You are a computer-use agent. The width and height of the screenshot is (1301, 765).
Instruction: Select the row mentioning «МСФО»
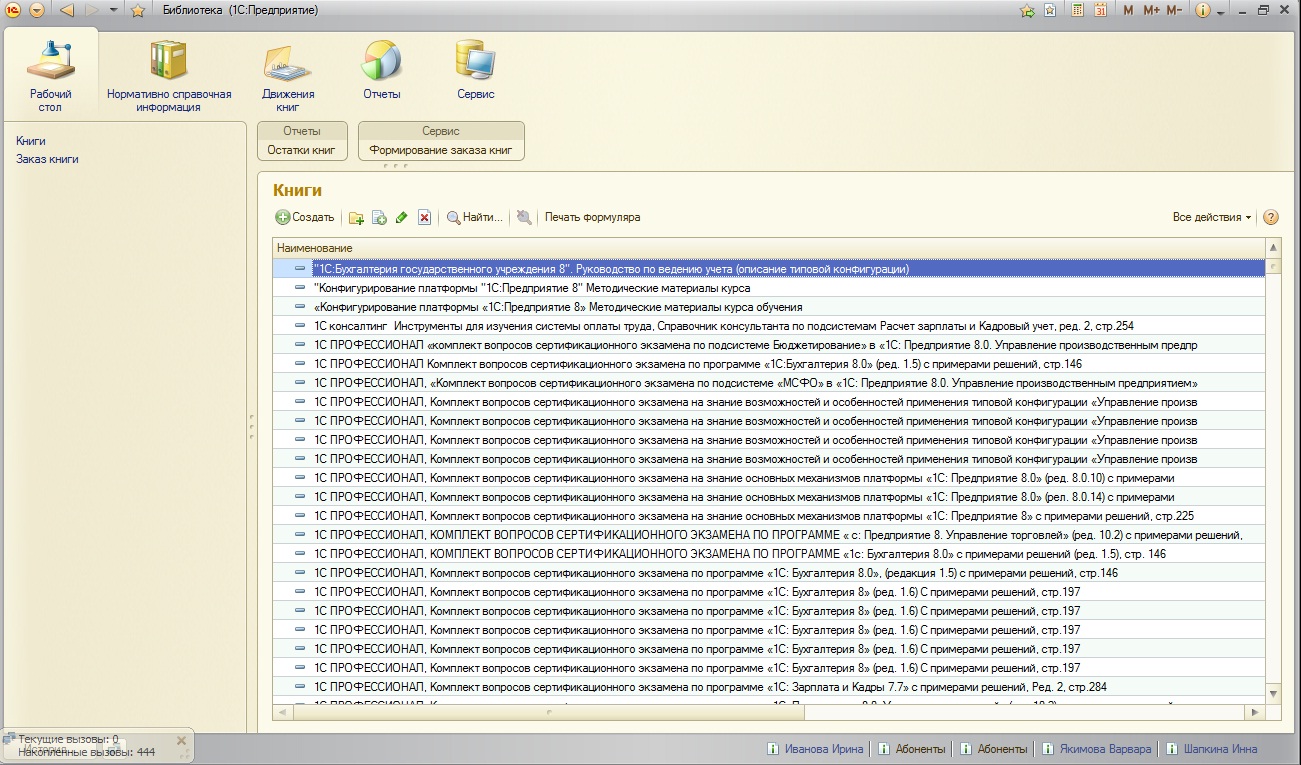(x=769, y=383)
